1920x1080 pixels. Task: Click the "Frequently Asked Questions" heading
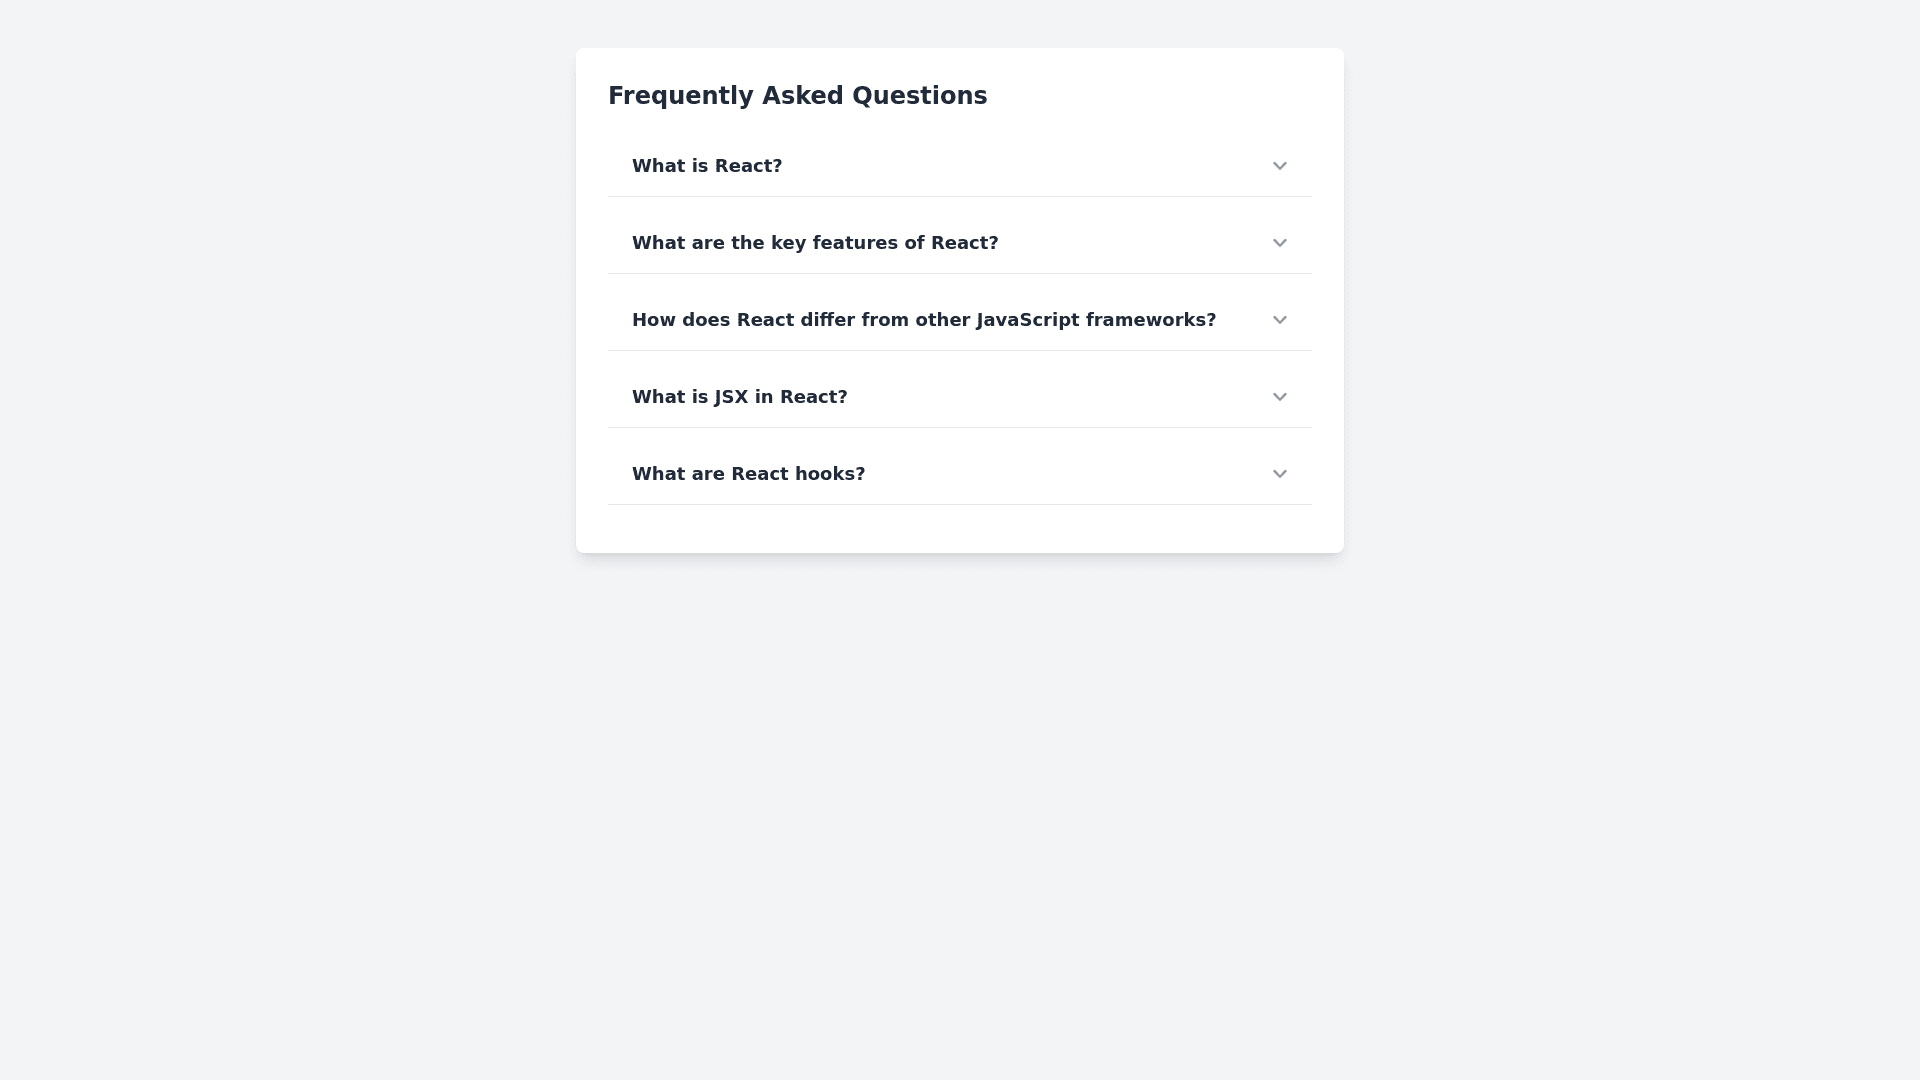[x=797, y=96]
